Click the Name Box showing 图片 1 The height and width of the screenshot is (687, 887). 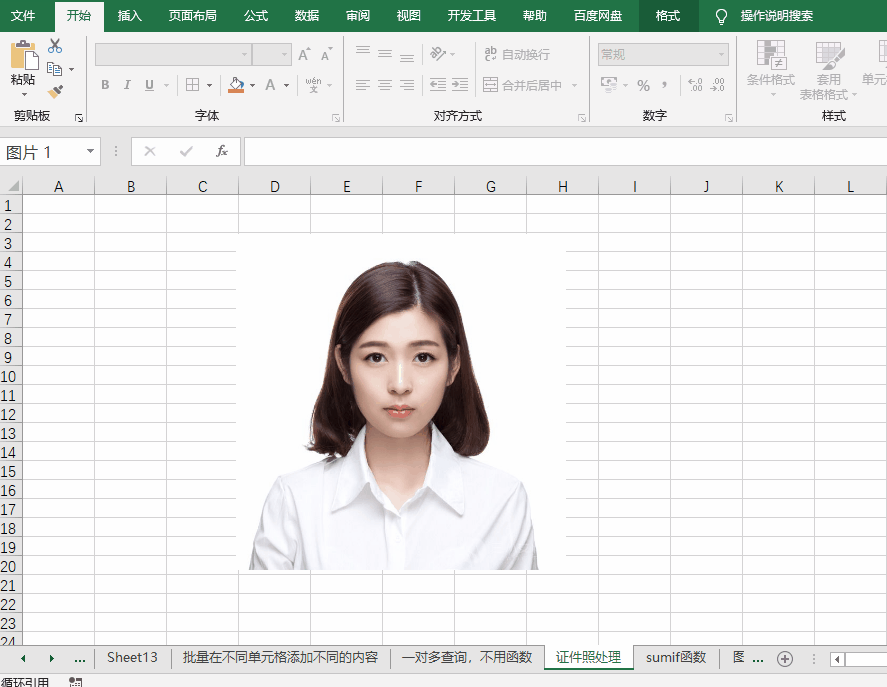pyautogui.click(x=50, y=152)
